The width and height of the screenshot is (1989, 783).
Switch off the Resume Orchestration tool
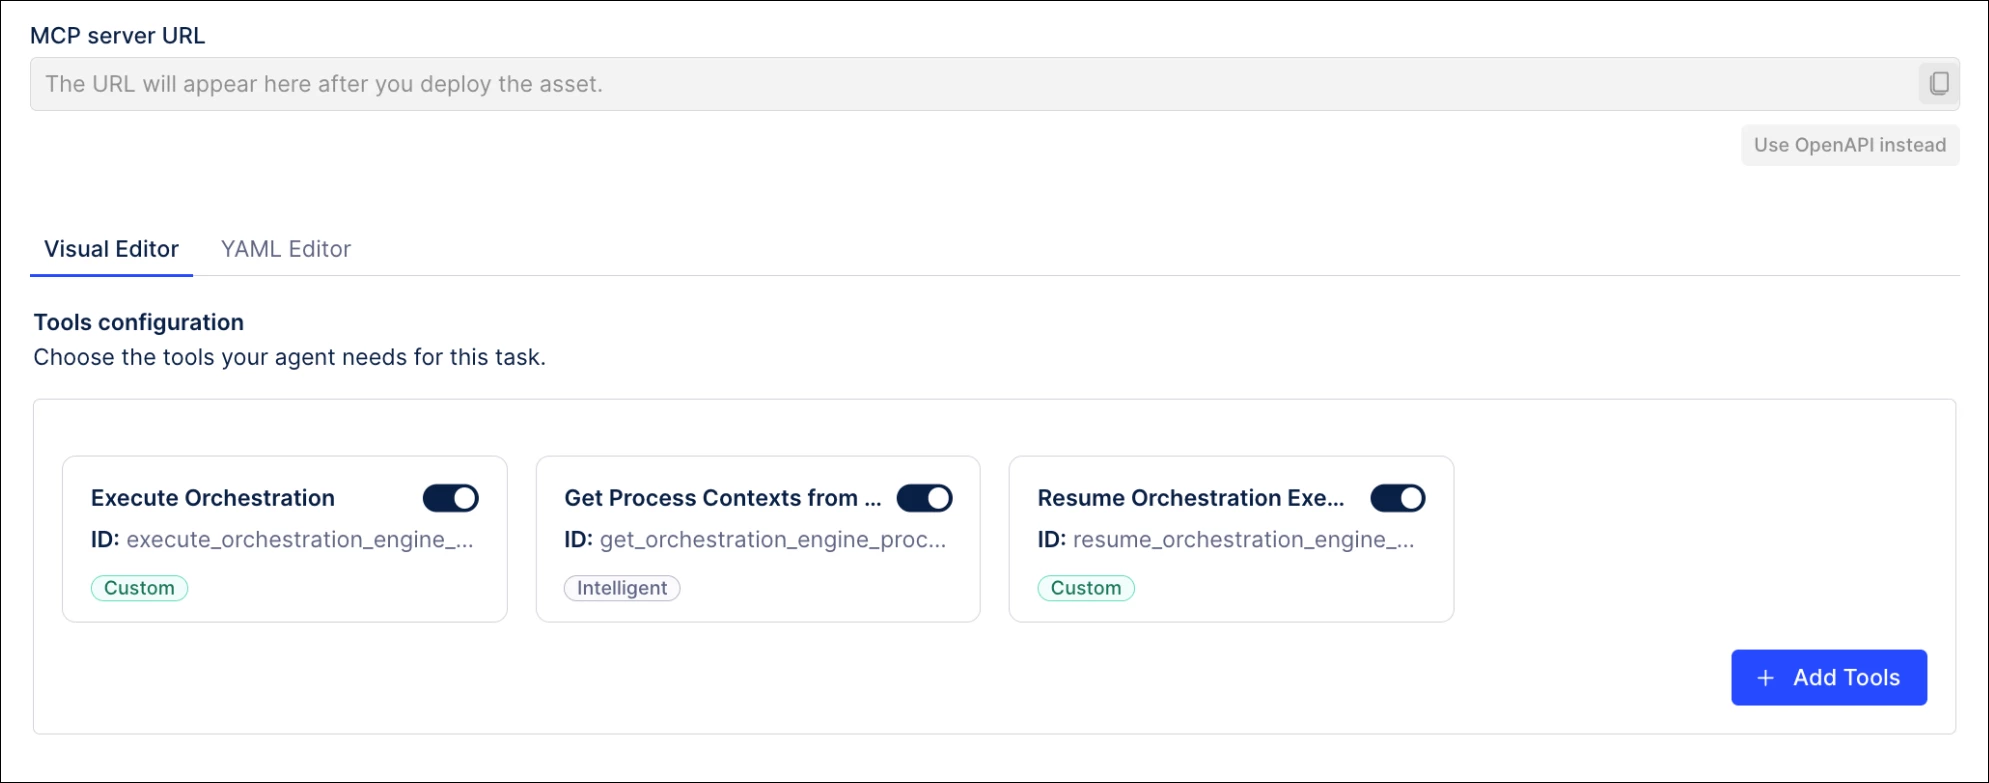pyautogui.click(x=1397, y=498)
